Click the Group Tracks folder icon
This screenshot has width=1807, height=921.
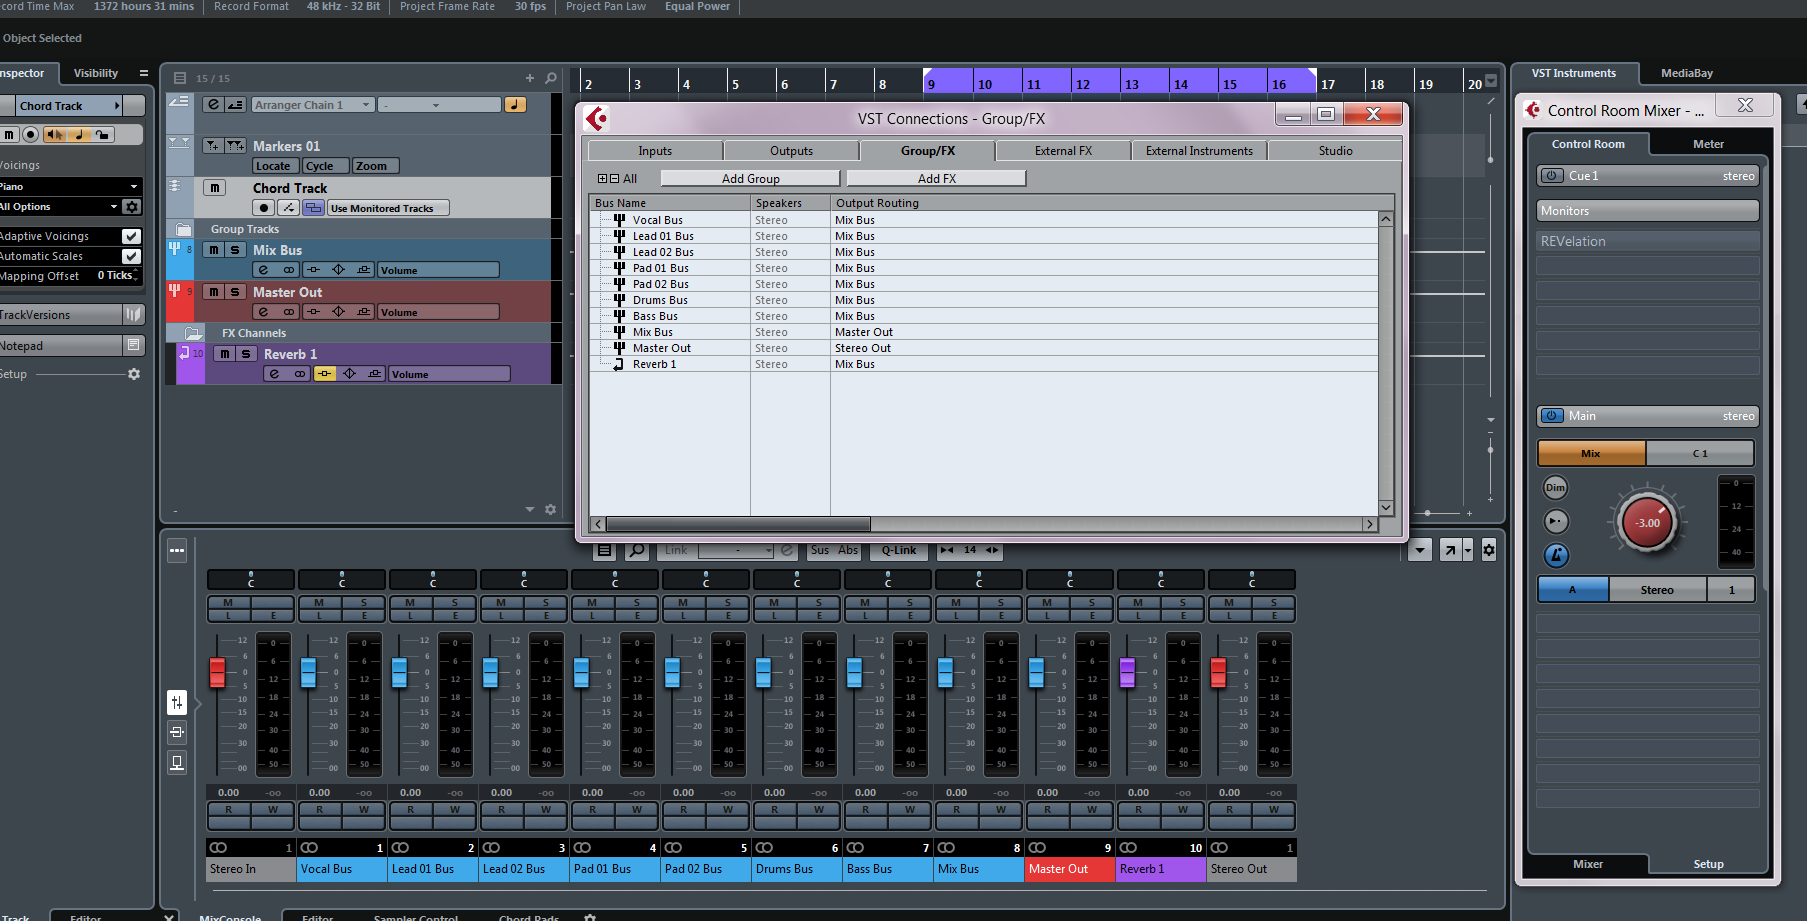click(183, 229)
